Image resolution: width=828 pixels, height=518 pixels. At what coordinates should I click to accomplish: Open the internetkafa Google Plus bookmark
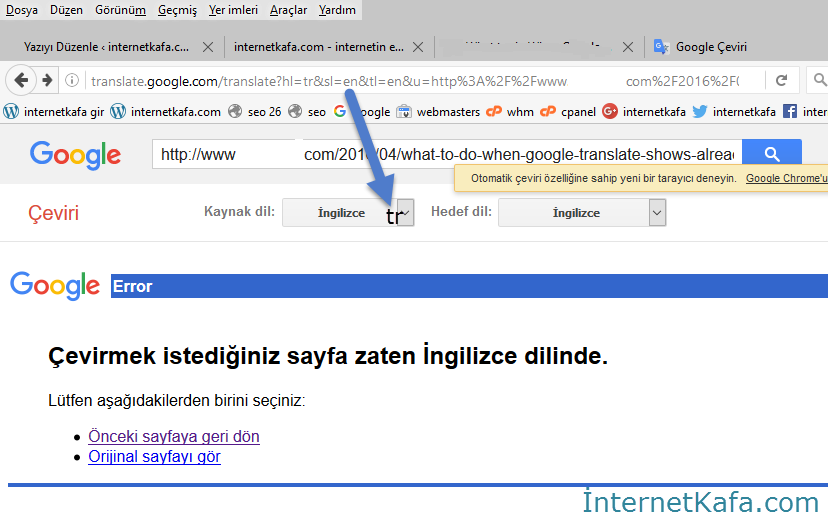click(644, 111)
